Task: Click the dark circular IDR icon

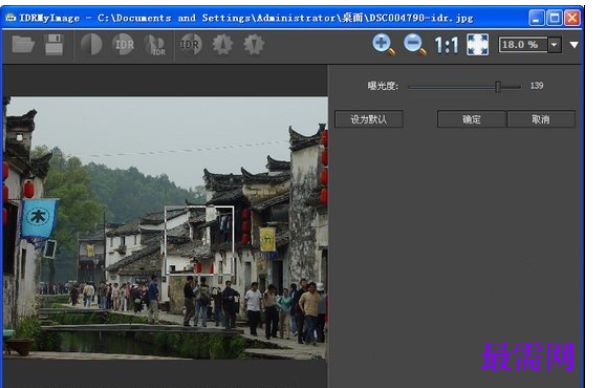Action: pyautogui.click(x=190, y=45)
